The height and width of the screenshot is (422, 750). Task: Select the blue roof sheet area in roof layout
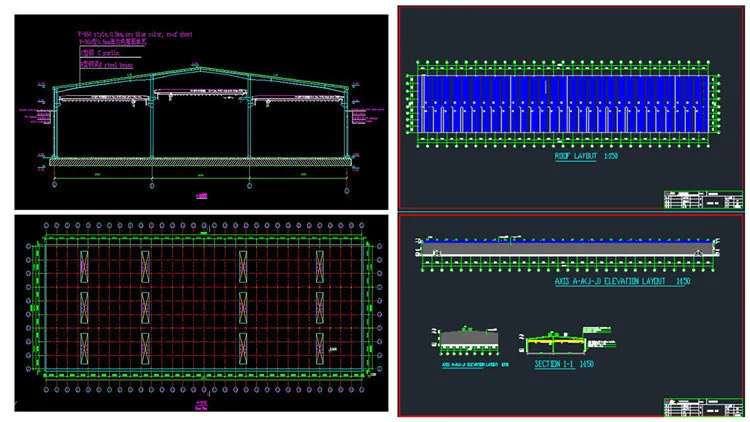(564, 102)
